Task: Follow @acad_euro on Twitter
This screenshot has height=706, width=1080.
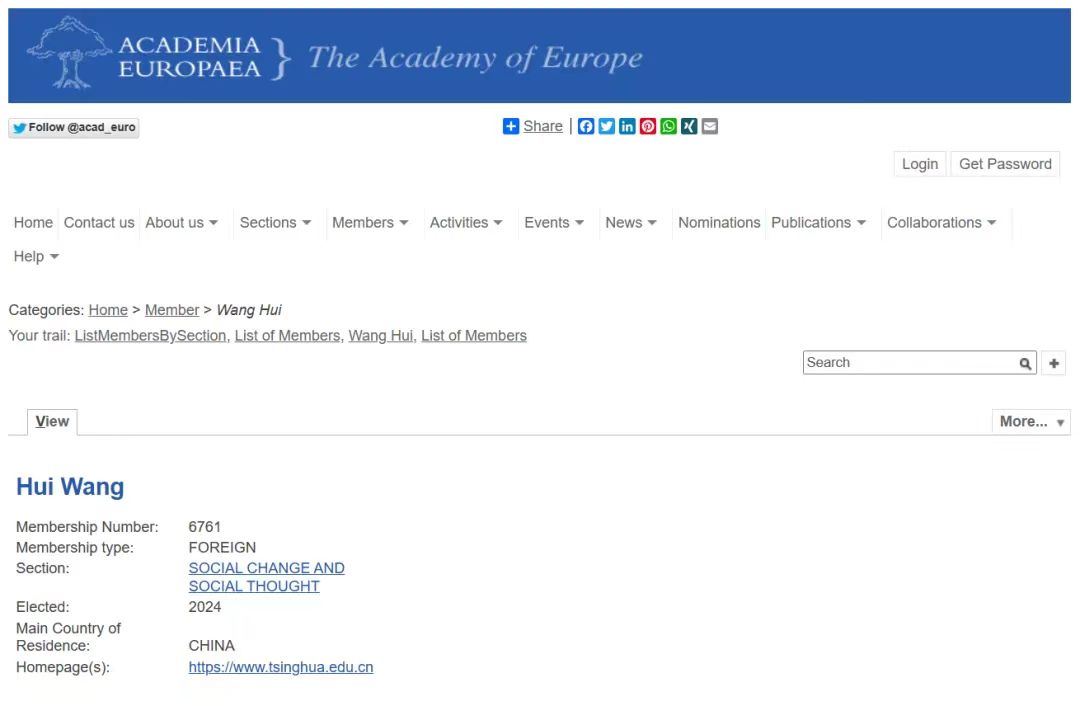Action: 74,128
